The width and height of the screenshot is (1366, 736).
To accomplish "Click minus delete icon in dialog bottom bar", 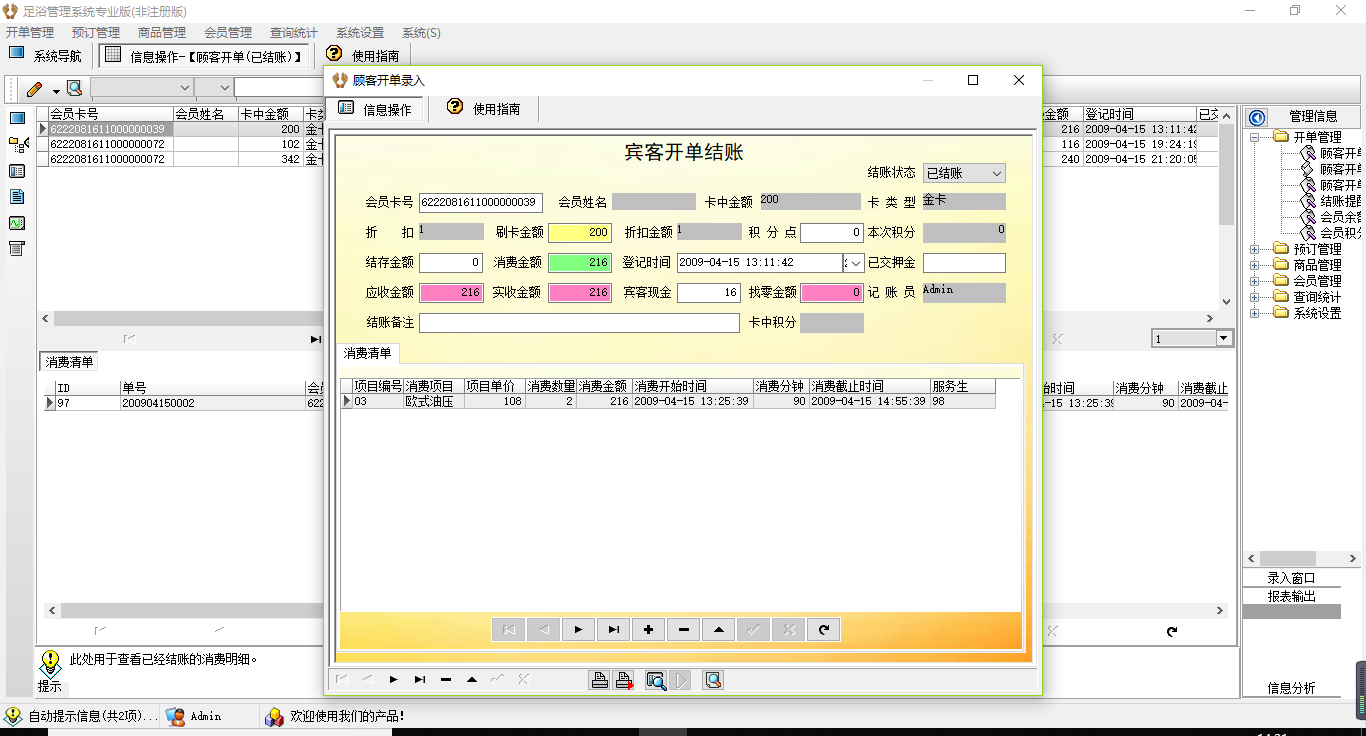I will pos(446,680).
